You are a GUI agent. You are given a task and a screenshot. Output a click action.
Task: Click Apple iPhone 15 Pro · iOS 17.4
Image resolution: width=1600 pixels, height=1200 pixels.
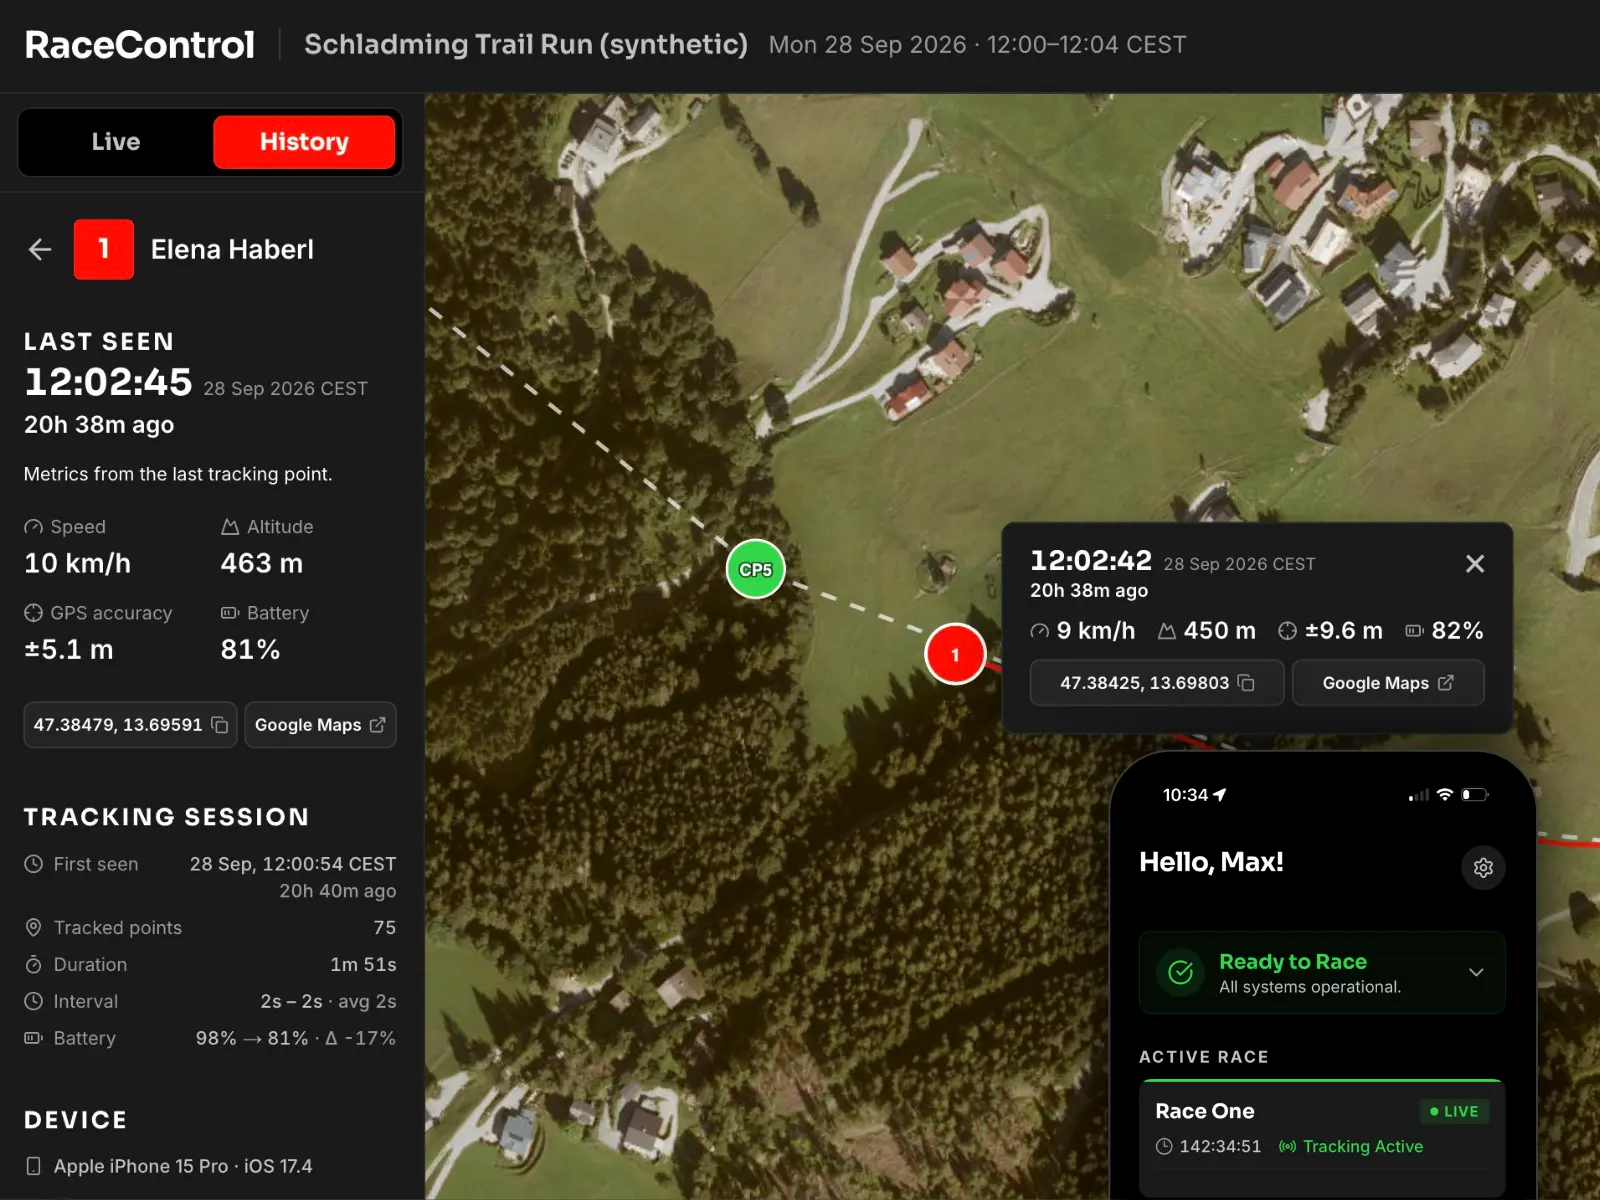tap(183, 1166)
